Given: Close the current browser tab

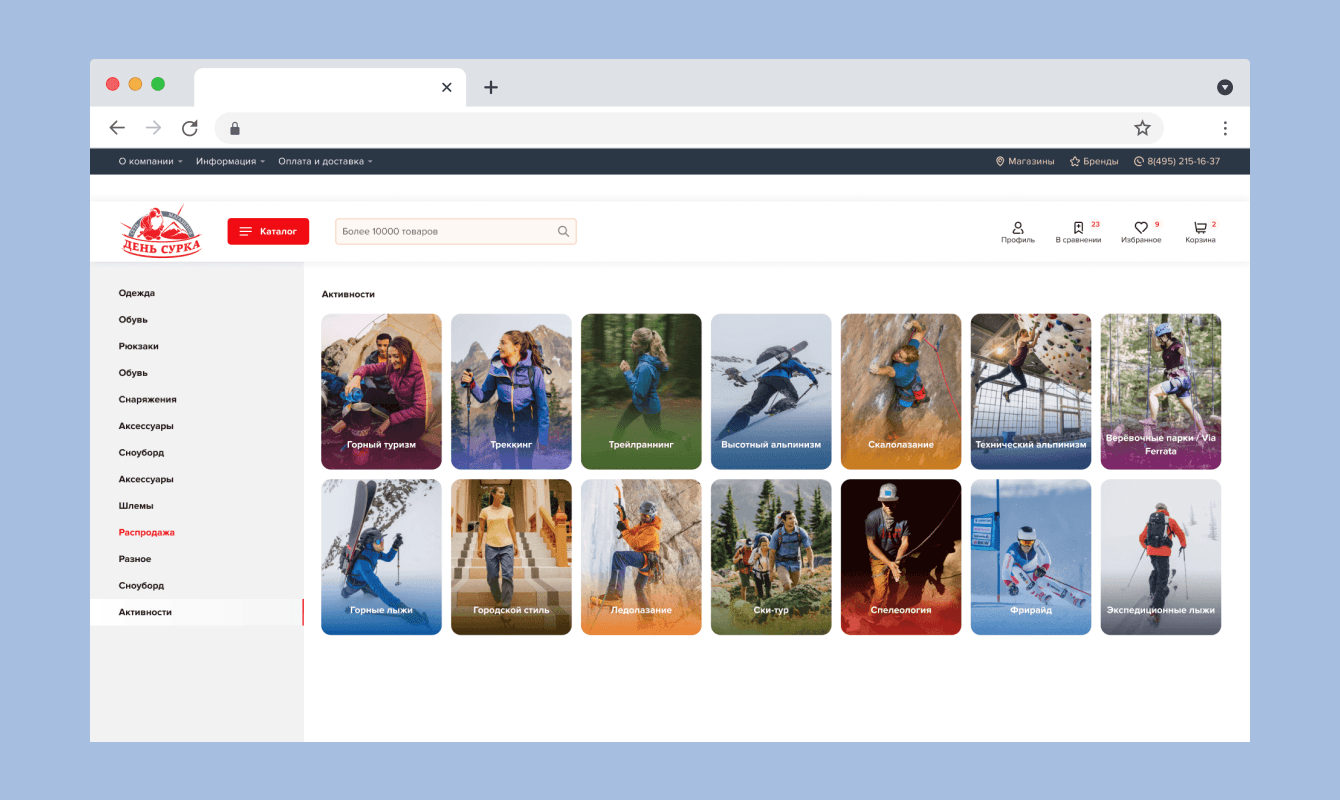Looking at the screenshot, I should pos(446,87).
